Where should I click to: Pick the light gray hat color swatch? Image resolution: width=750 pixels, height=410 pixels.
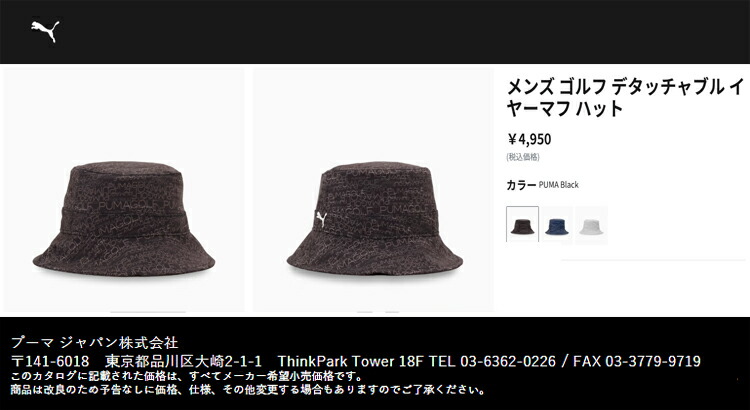591,225
